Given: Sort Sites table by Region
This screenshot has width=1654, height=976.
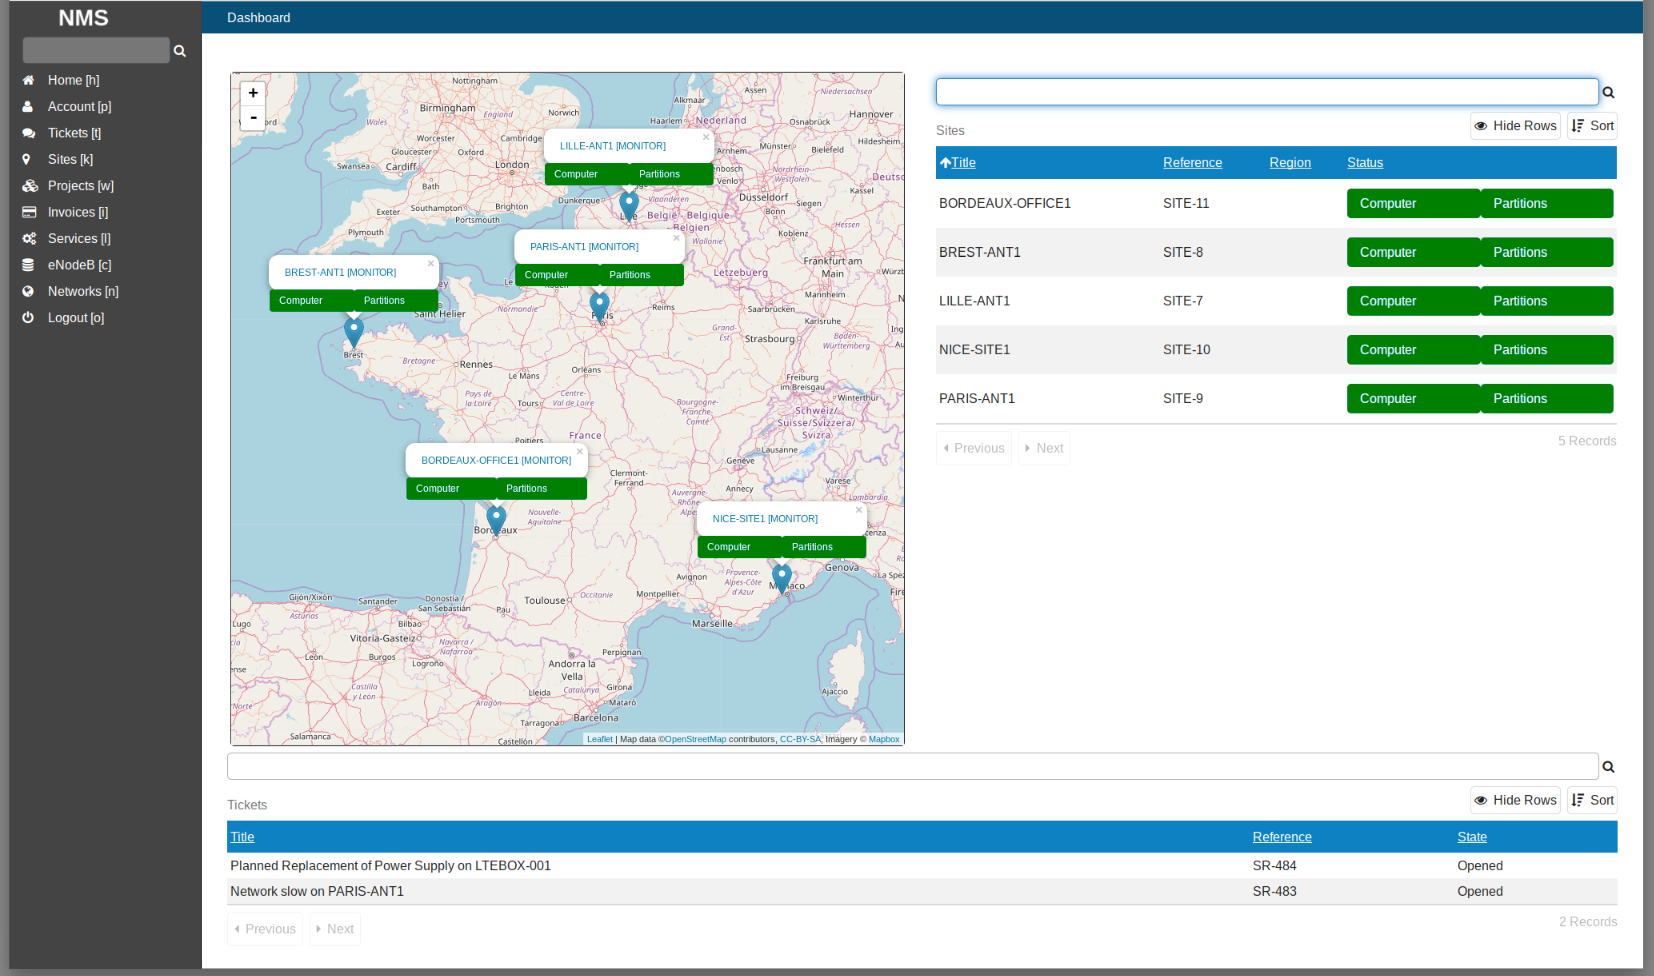Looking at the screenshot, I should (1290, 163).
